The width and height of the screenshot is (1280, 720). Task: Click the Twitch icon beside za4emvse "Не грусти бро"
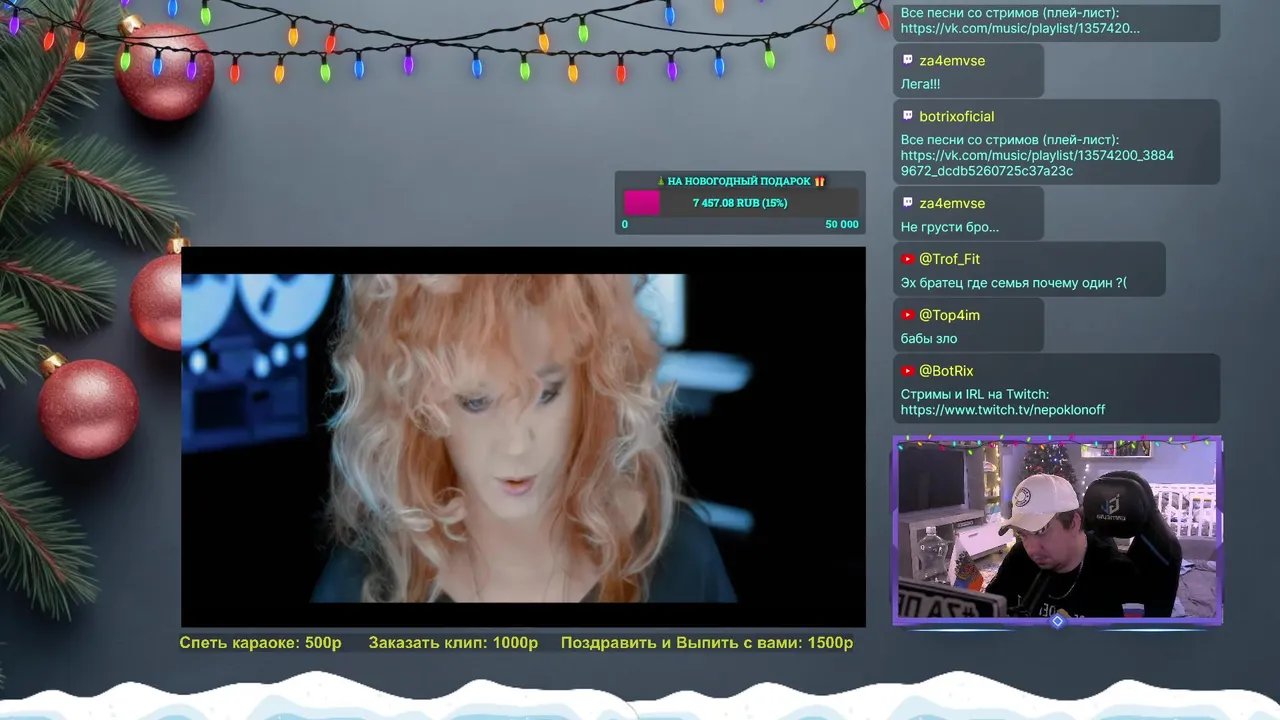coord(908,203)
